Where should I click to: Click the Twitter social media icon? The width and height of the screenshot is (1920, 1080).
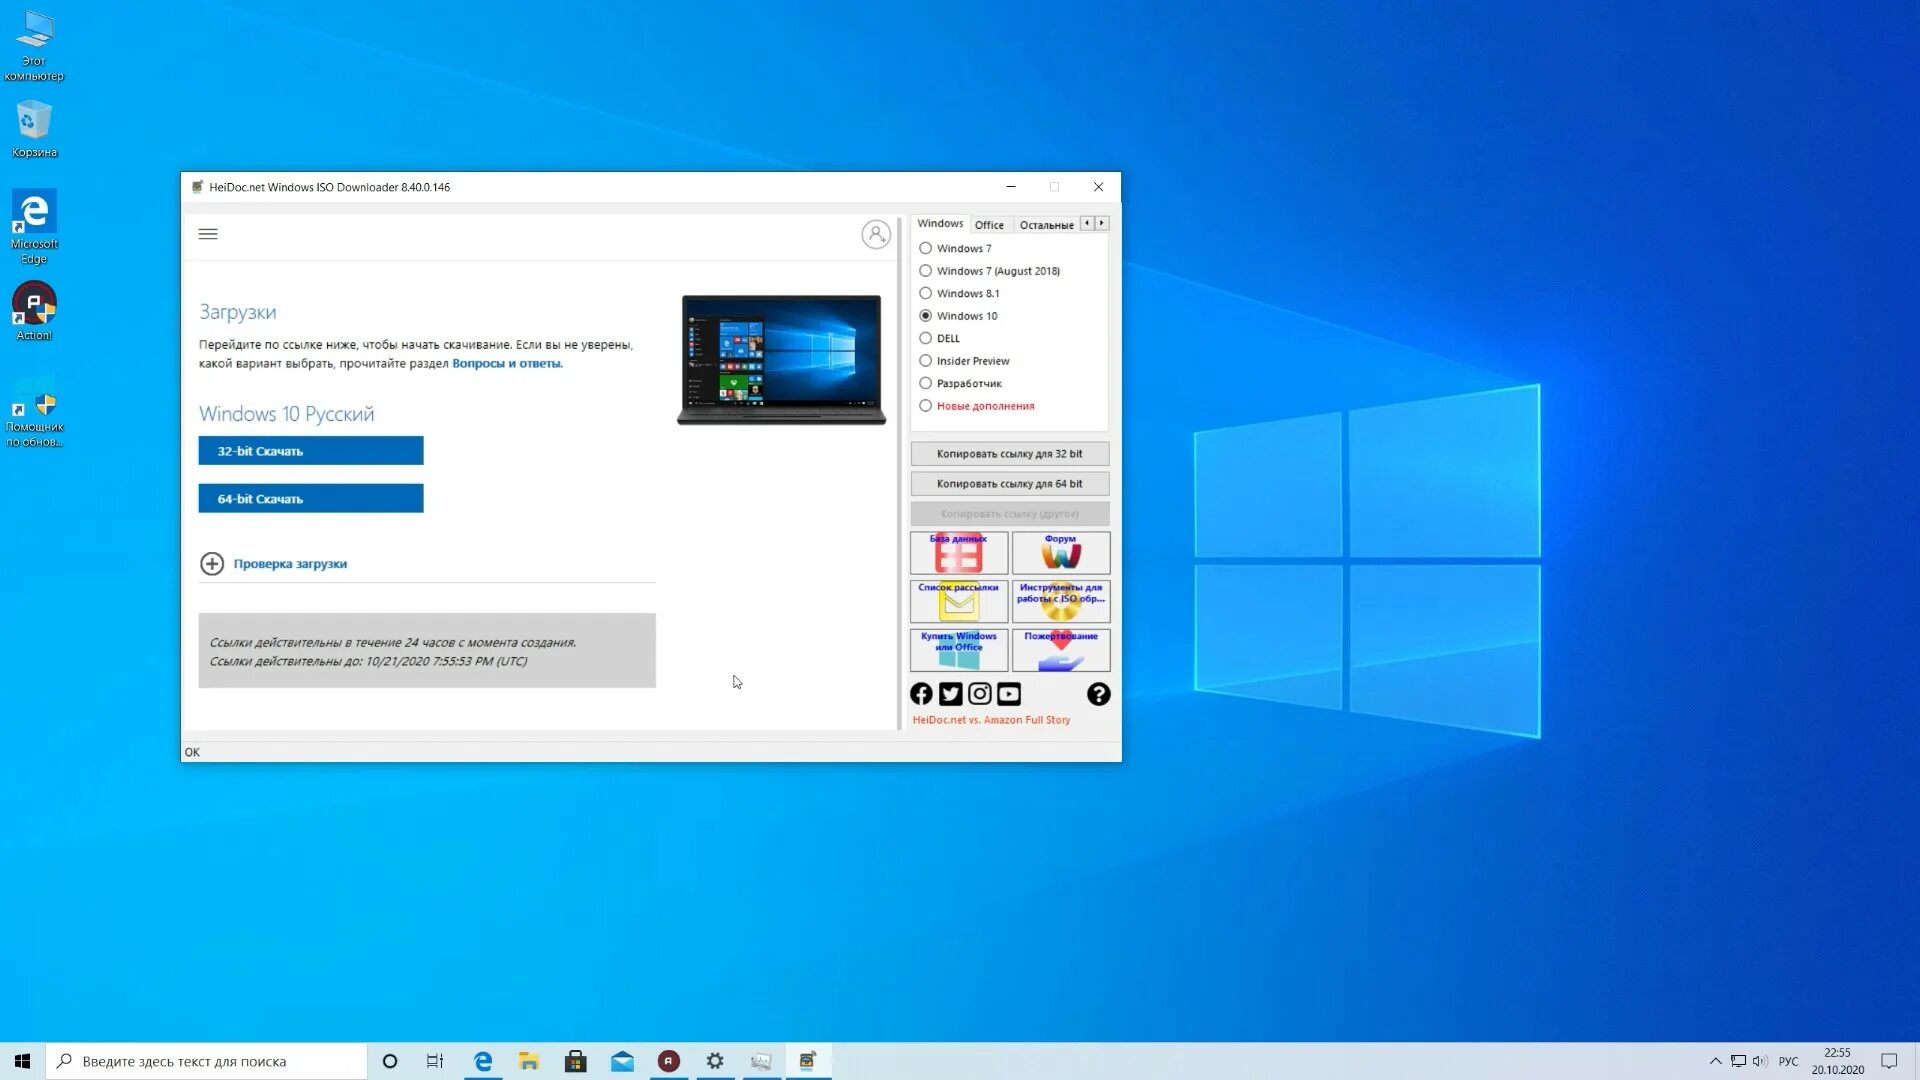click(951, 692)
